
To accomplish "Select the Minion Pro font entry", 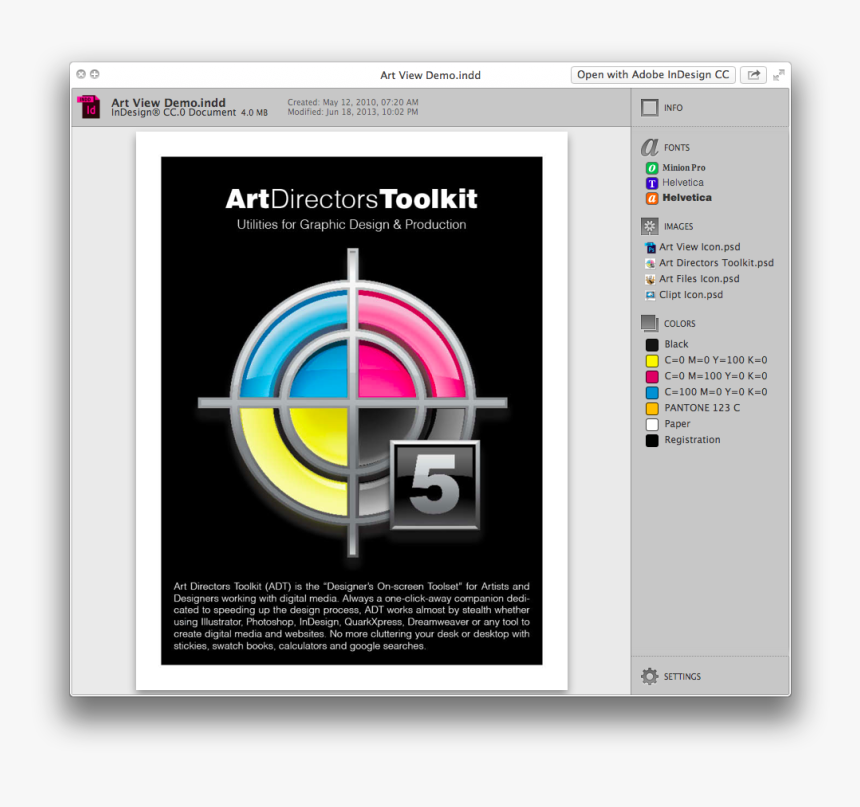I will (683, 168).
